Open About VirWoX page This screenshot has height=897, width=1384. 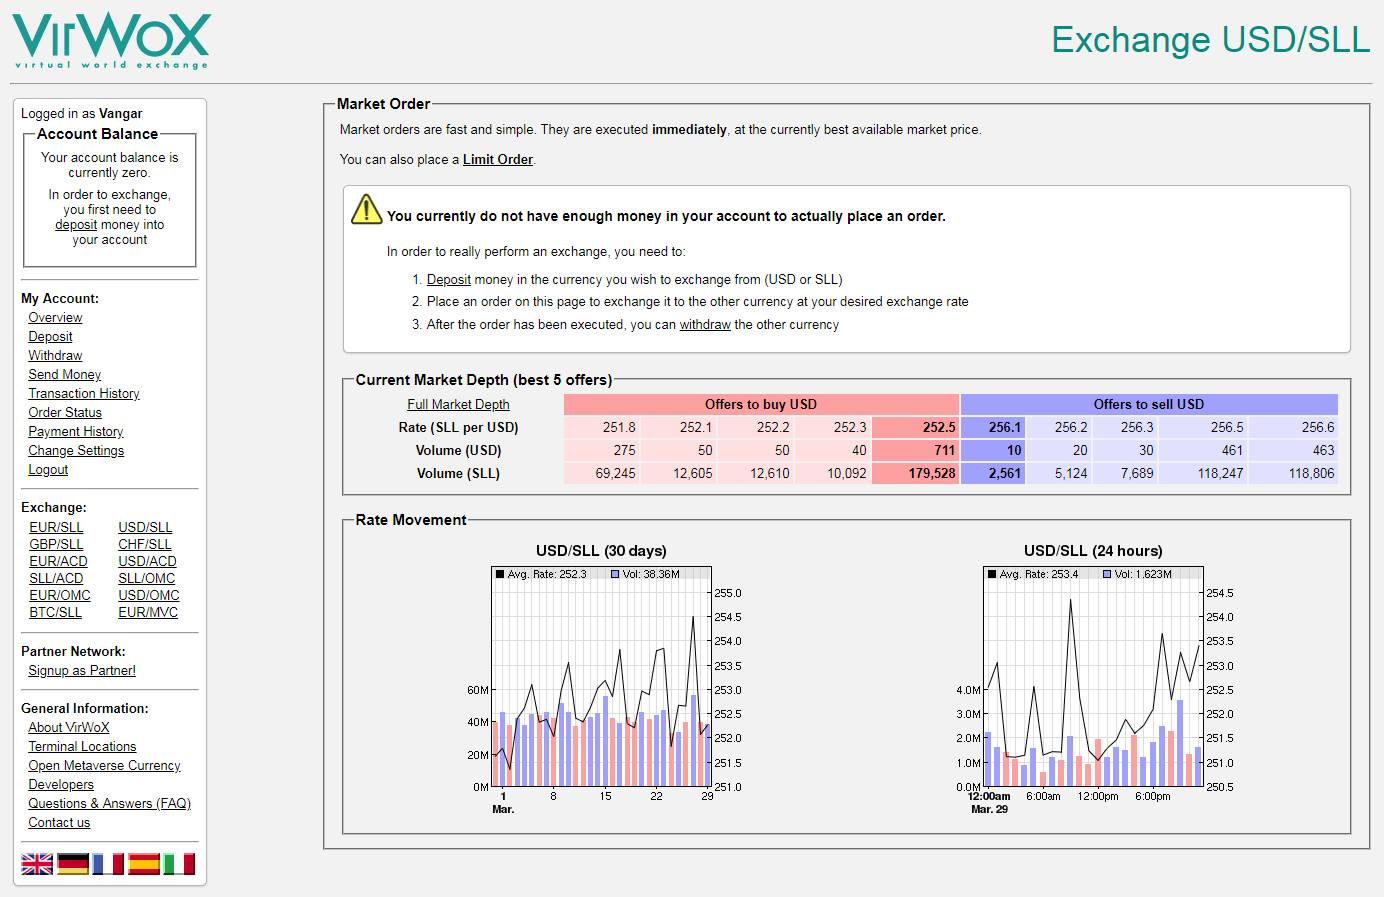coord(68,728)
